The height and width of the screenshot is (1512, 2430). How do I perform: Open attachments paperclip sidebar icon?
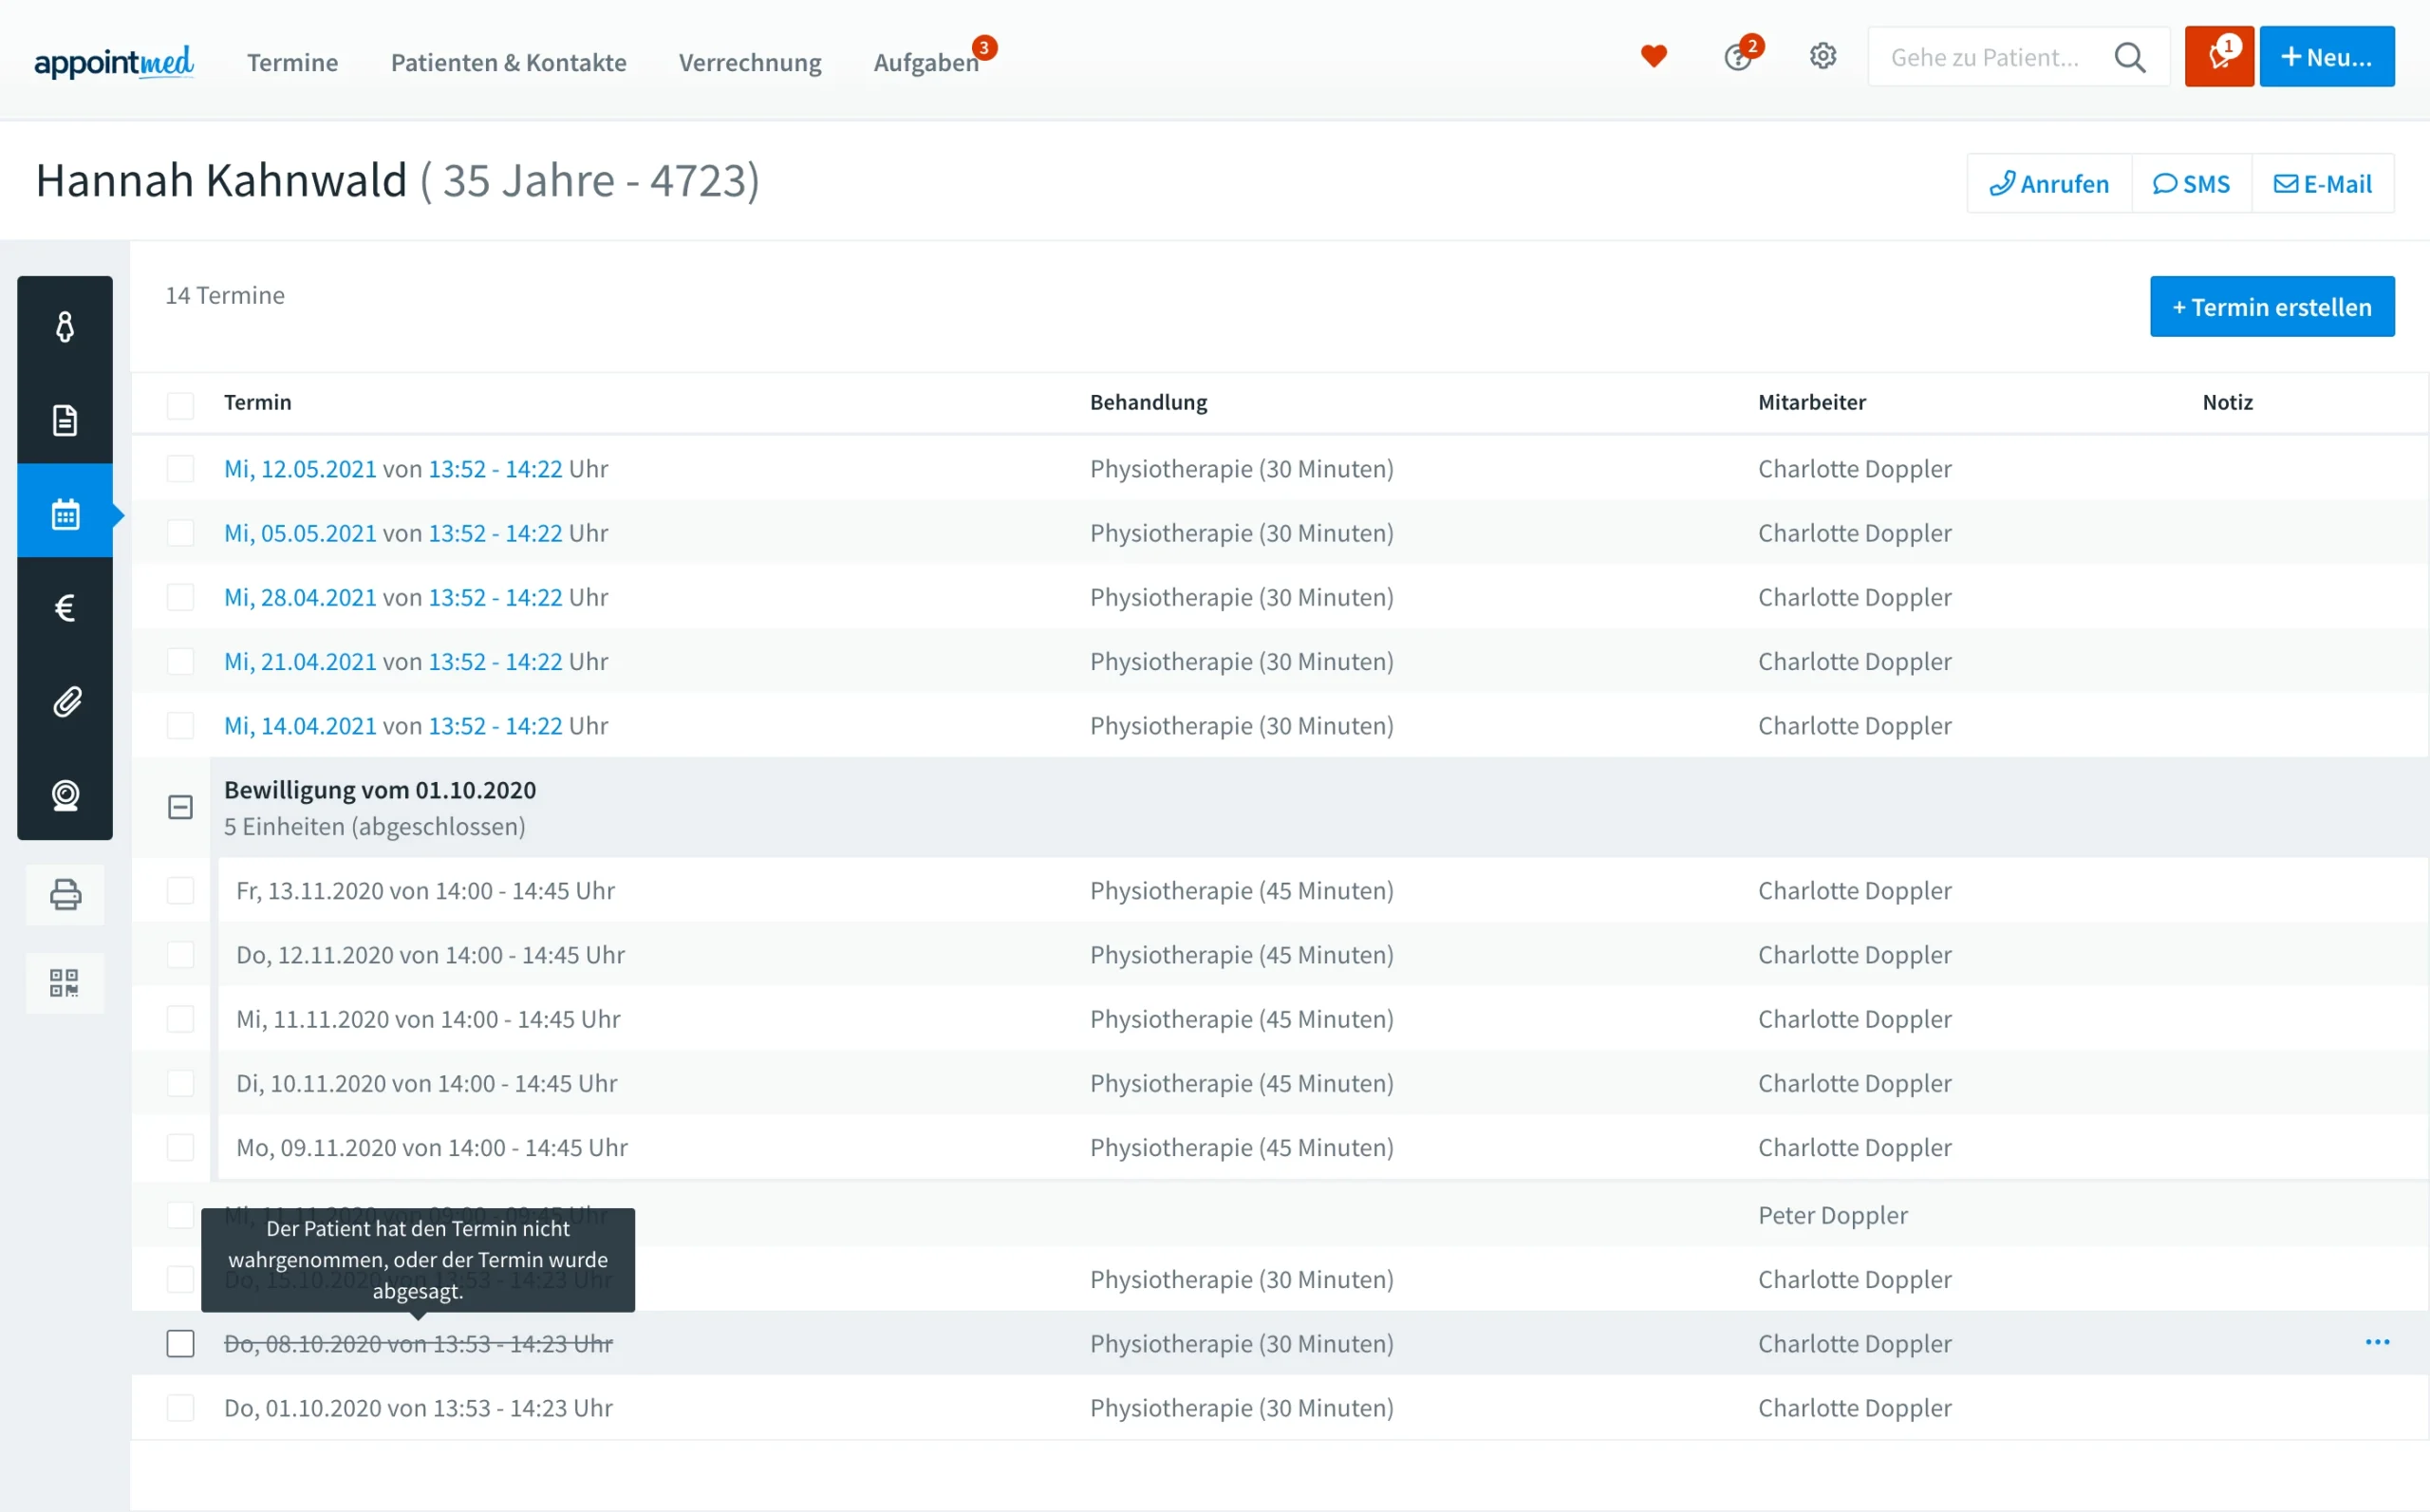point(65,702)
